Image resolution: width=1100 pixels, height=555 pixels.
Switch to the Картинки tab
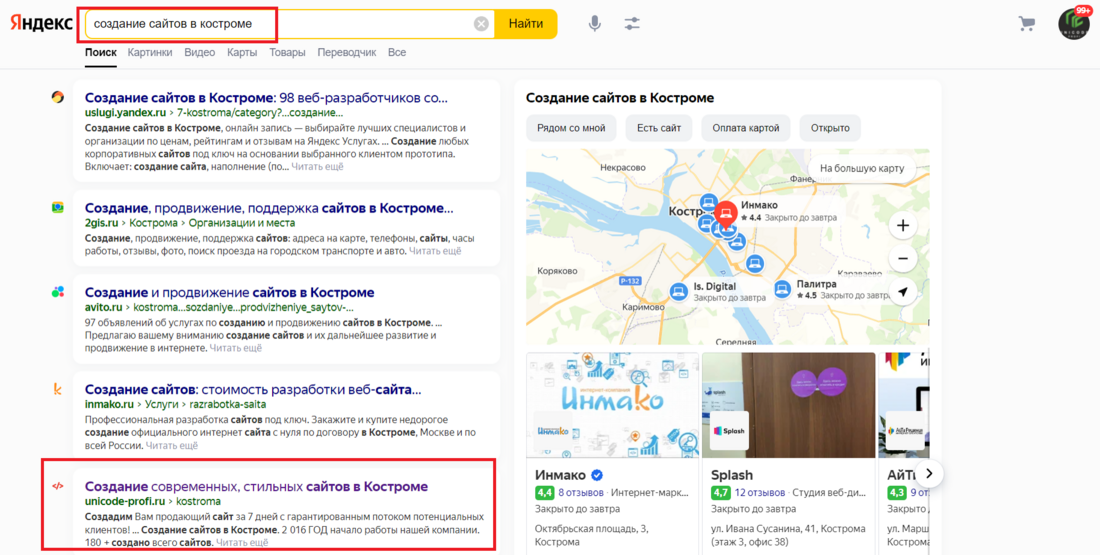point(150,53)
